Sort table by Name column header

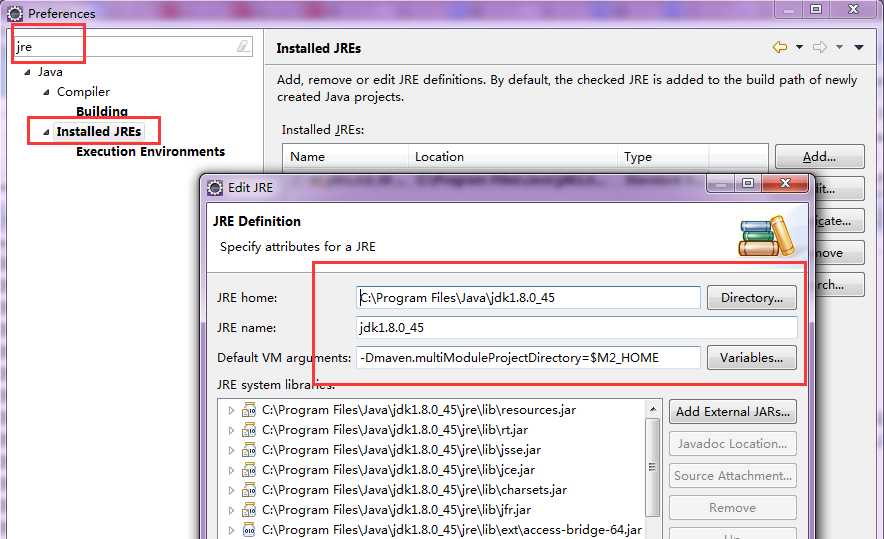tap(346, 157)
